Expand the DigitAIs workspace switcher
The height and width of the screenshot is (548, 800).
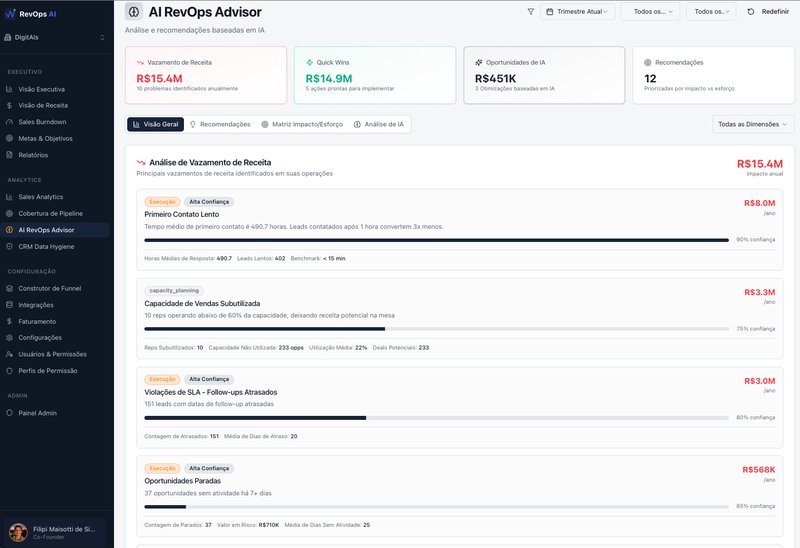pyautogui.click(x=55, y=37)
